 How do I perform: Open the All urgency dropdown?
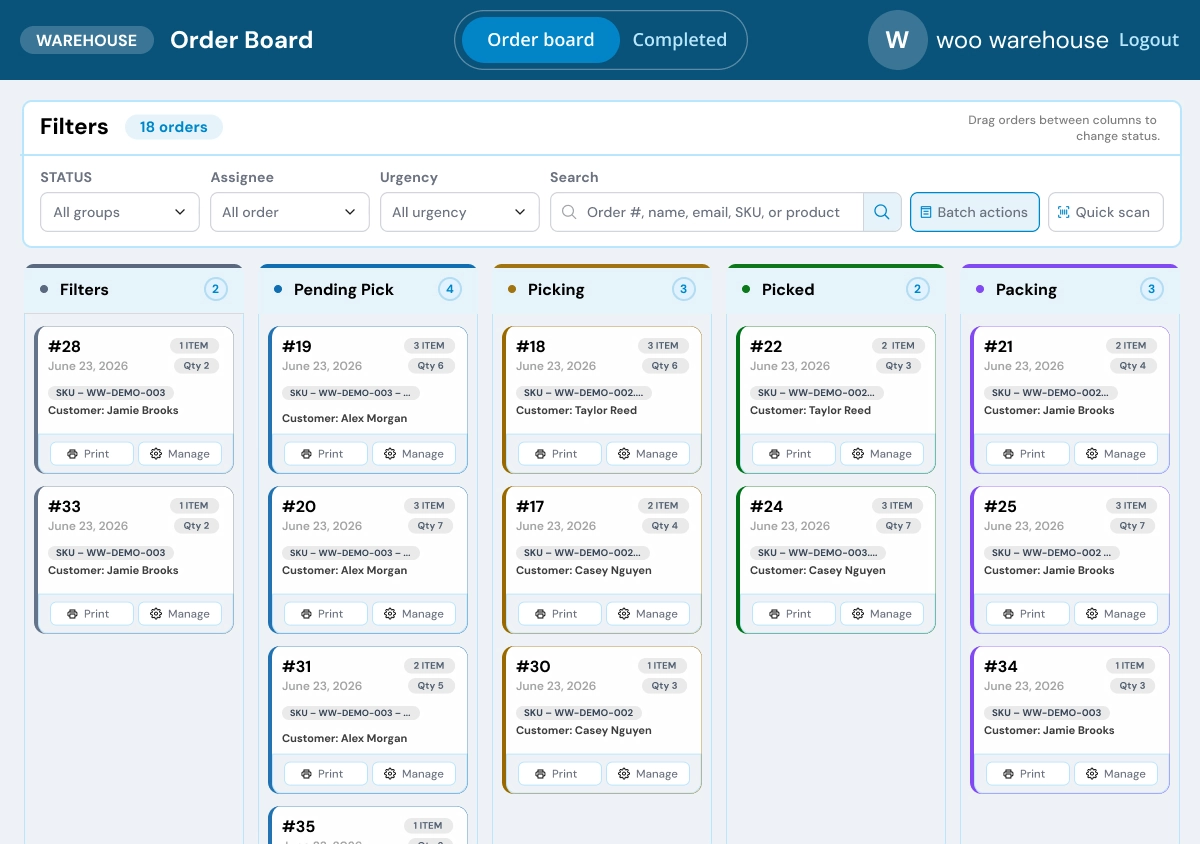point(460,212)
